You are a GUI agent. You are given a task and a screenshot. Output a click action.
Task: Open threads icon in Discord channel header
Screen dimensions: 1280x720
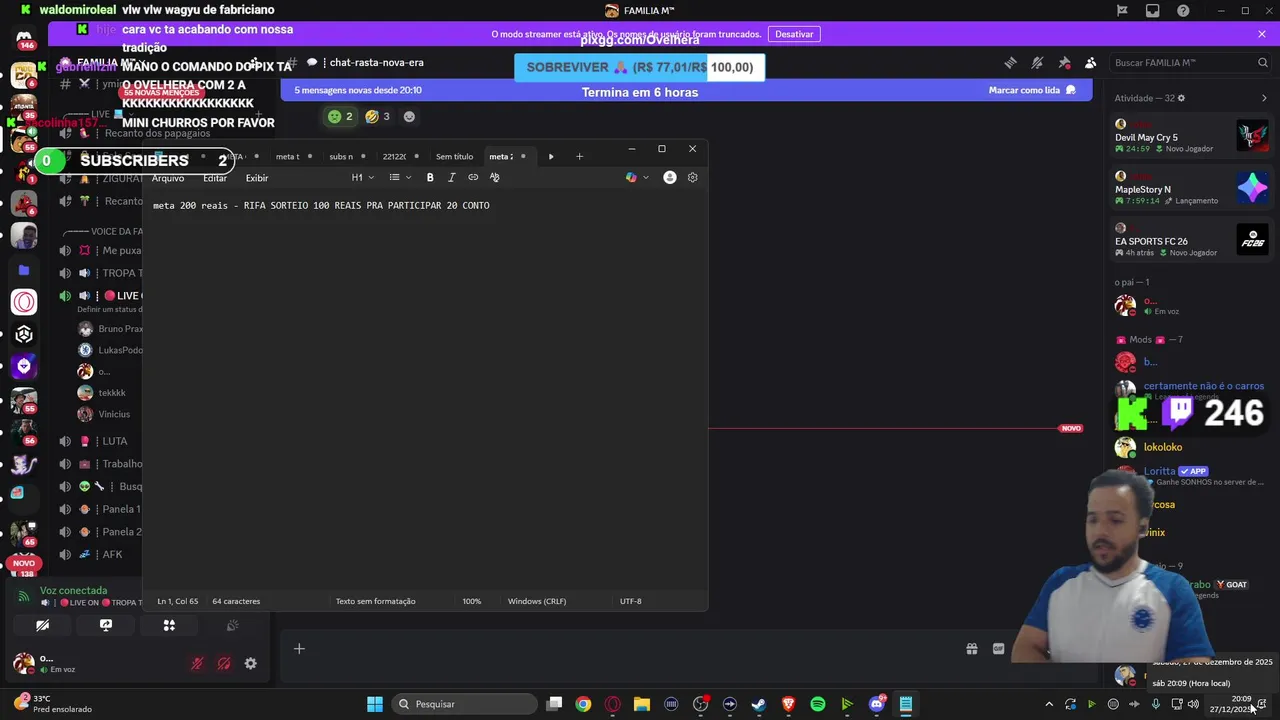1010,62
